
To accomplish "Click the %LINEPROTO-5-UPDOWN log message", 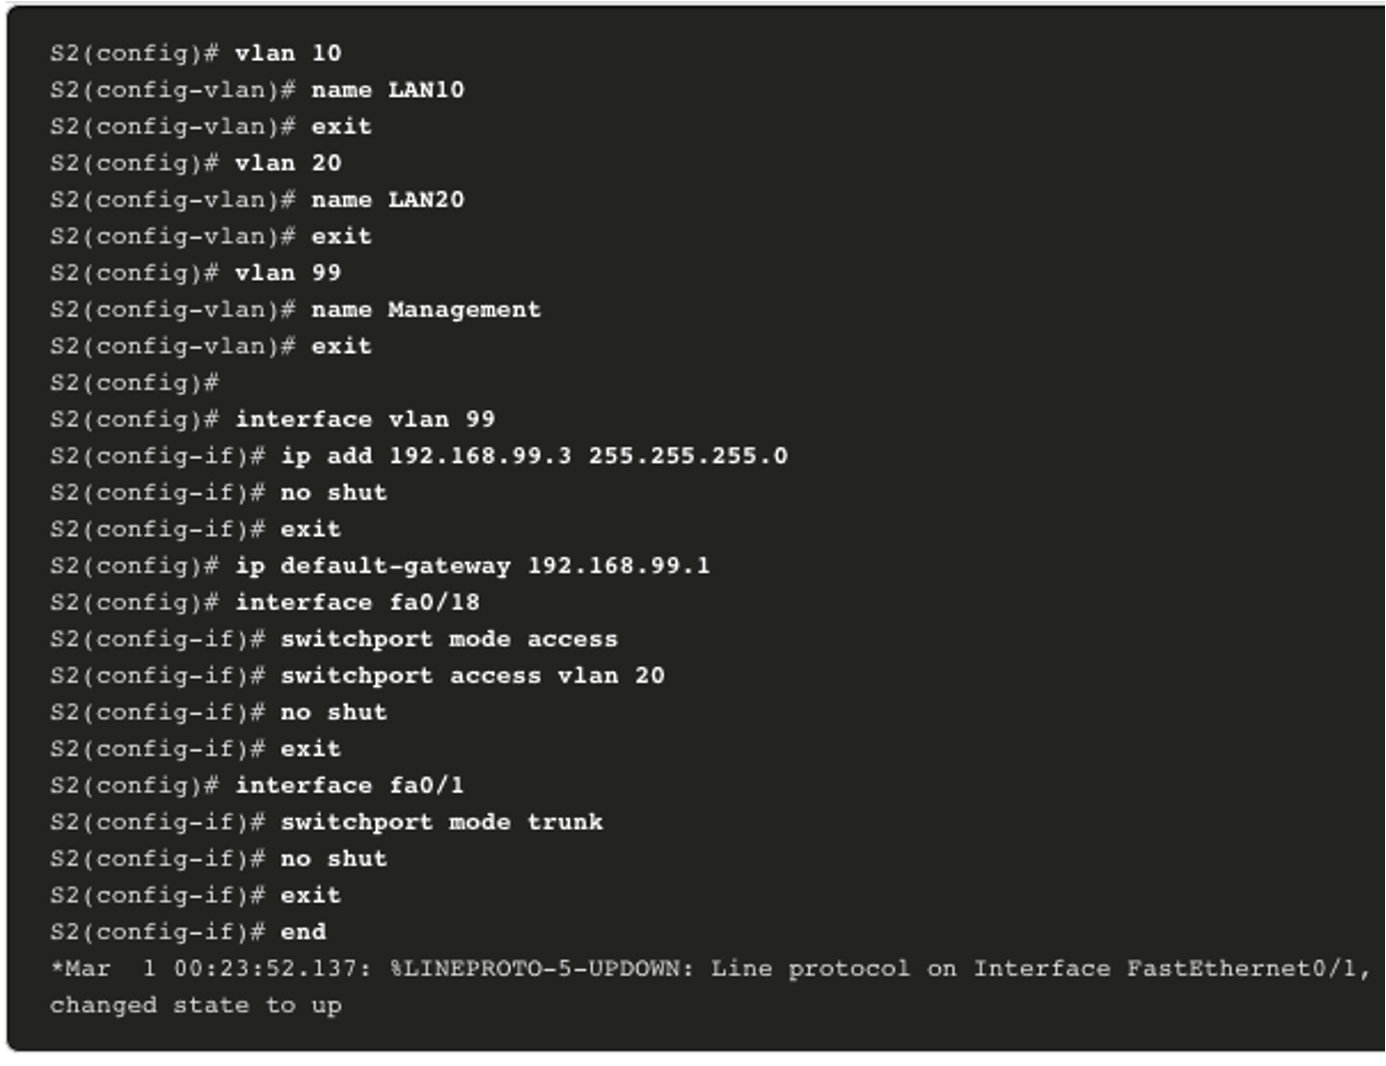I will [x=542, y=969].
